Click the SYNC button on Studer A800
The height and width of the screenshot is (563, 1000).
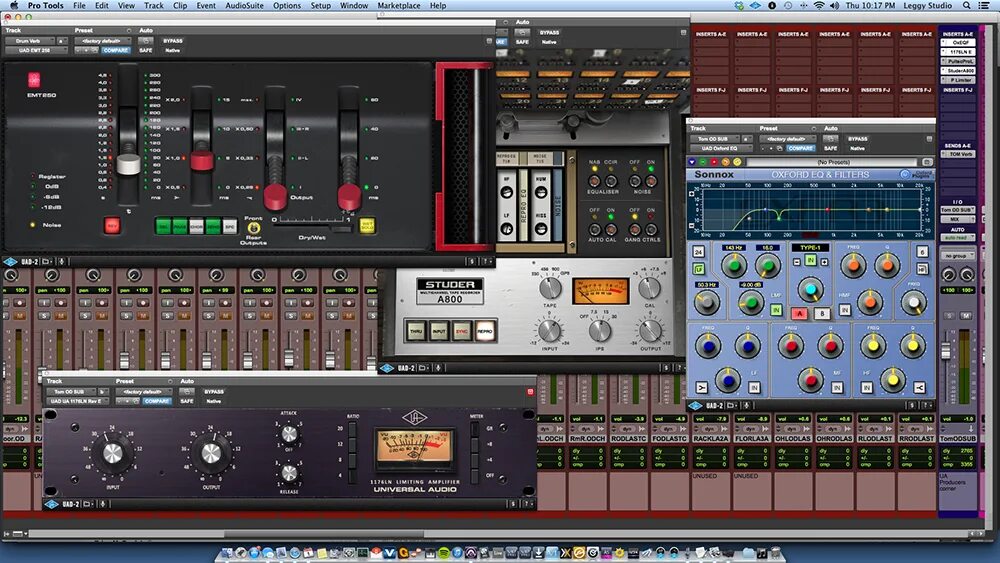(462, 330)
